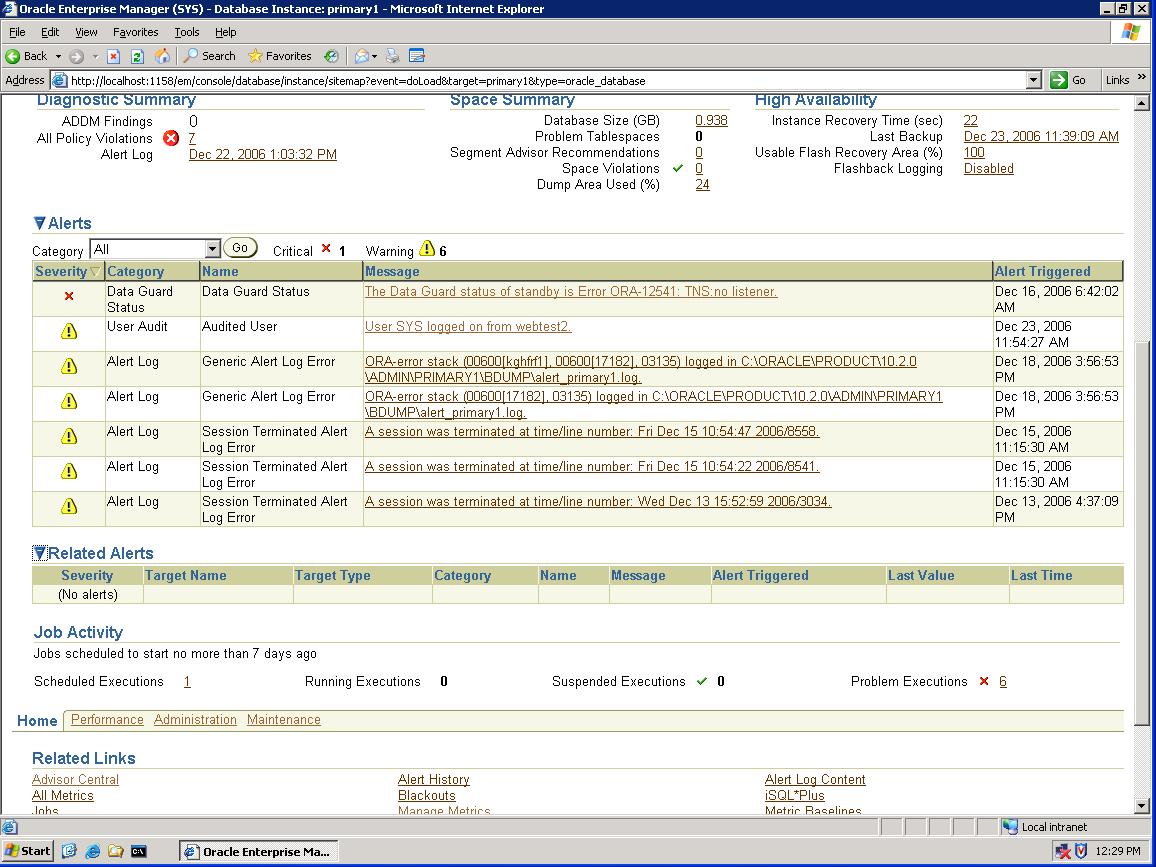The width and height of the screenshot is (1156, 867).
Task: Click the Database Size value 0.938
Action: click(711, 120)
